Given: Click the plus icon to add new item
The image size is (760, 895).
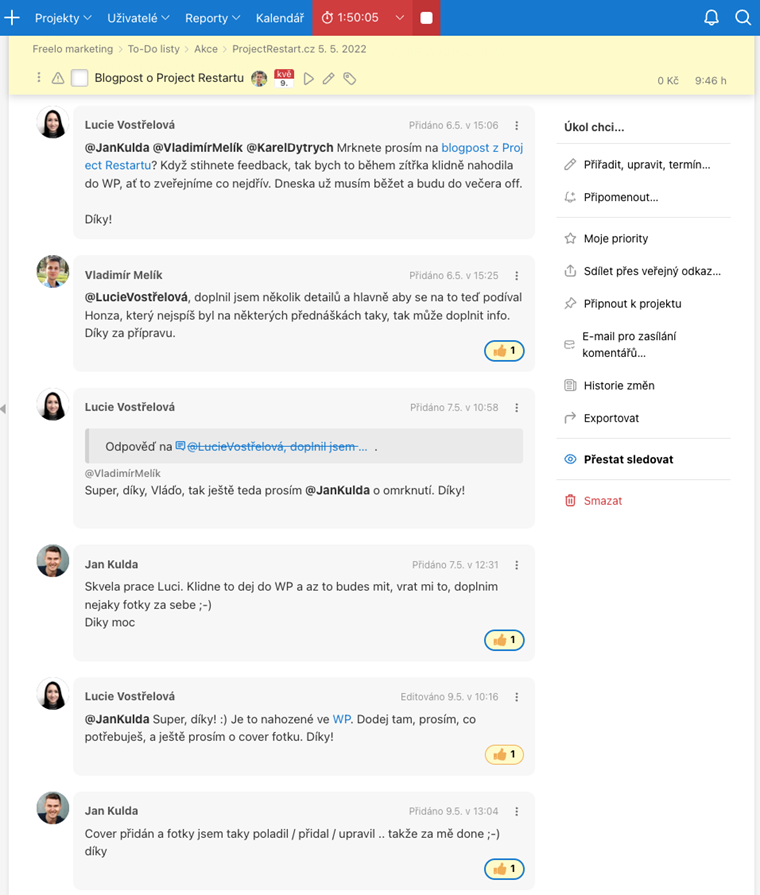Looking at the screenshot, I should [x=13, y=18].
